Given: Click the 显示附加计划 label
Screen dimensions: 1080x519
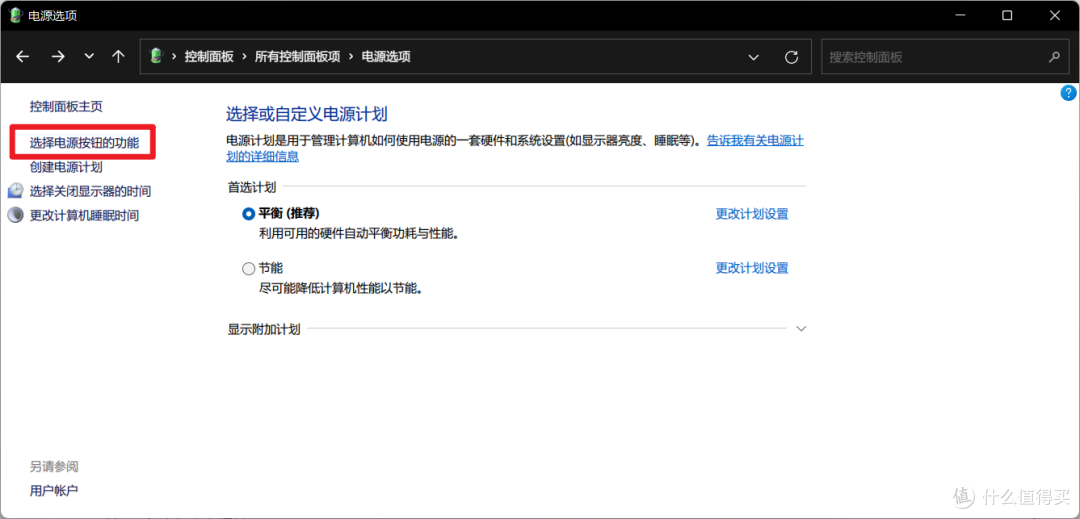Looking at the screenshot, I should coord(264,329).
